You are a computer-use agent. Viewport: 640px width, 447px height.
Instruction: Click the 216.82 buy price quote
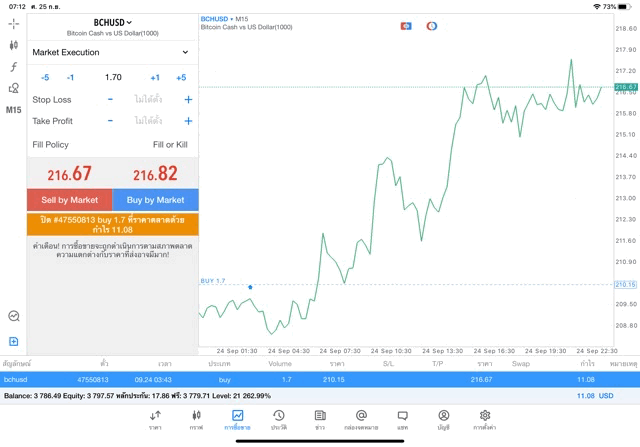156,174
